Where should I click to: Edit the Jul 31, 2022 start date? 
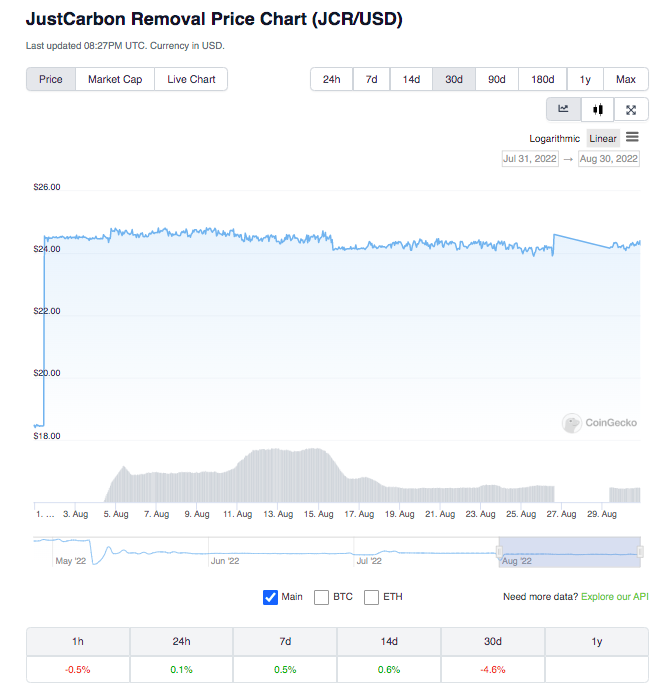pyautogui.click(x=530, y=159)
